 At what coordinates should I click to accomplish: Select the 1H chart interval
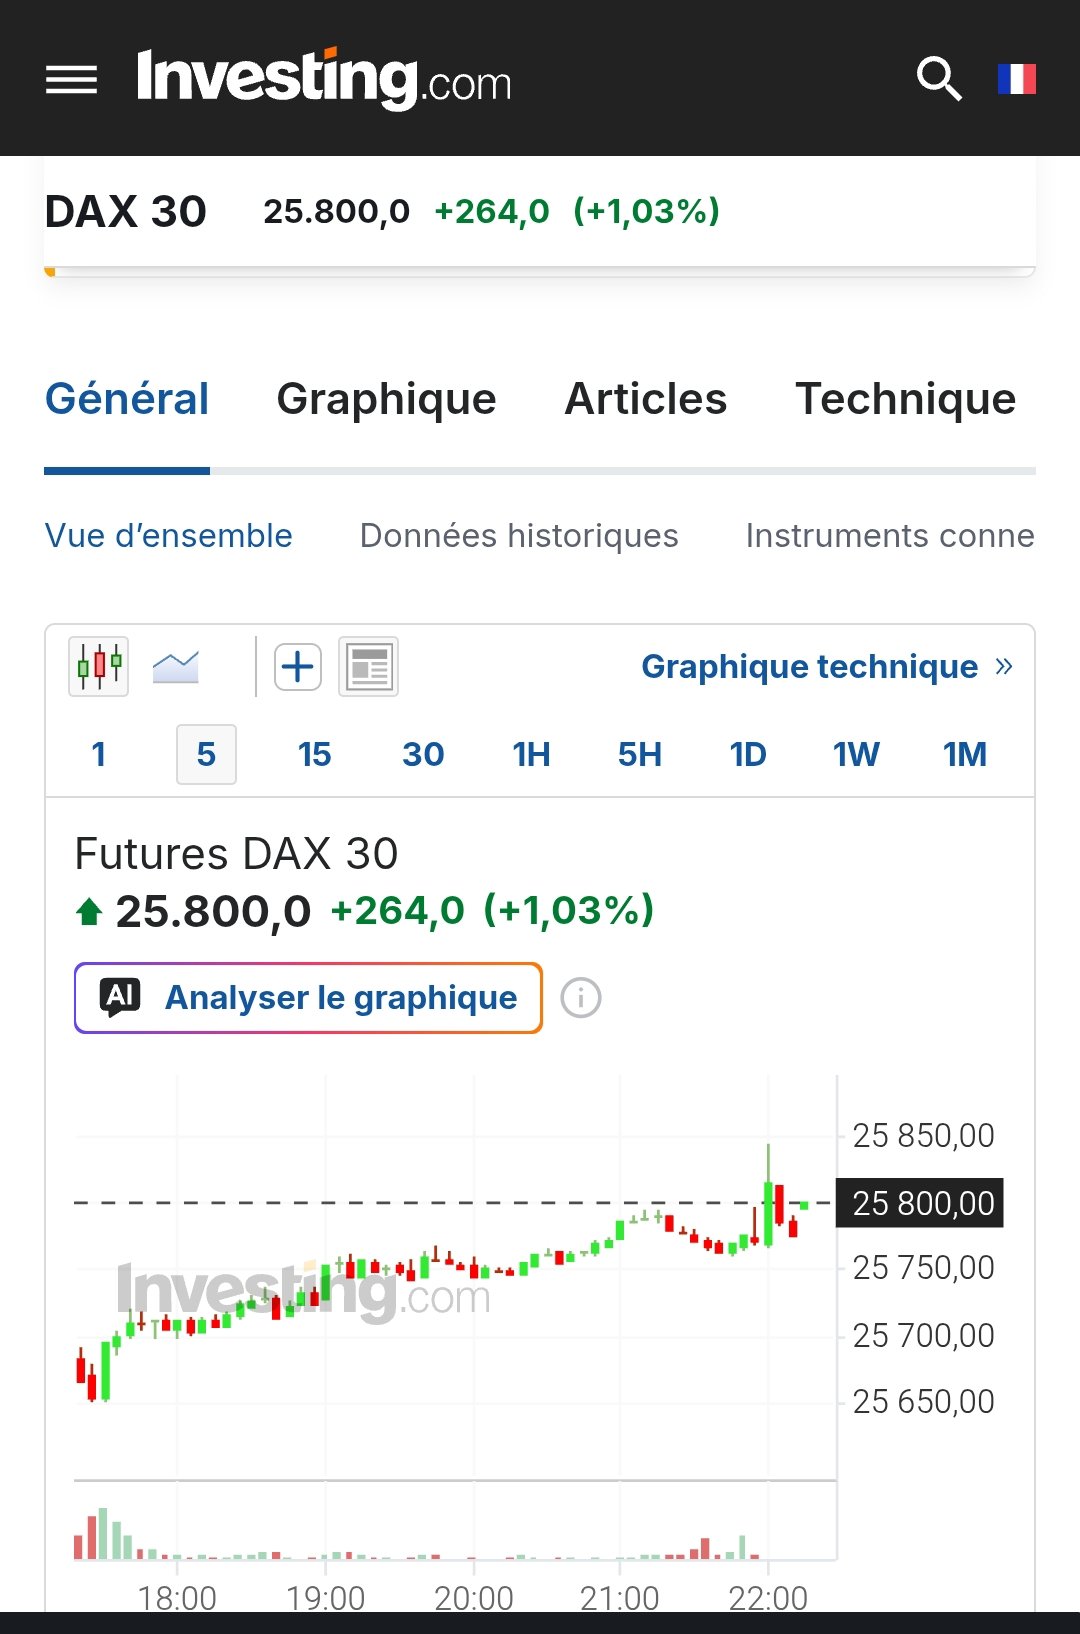531,754
